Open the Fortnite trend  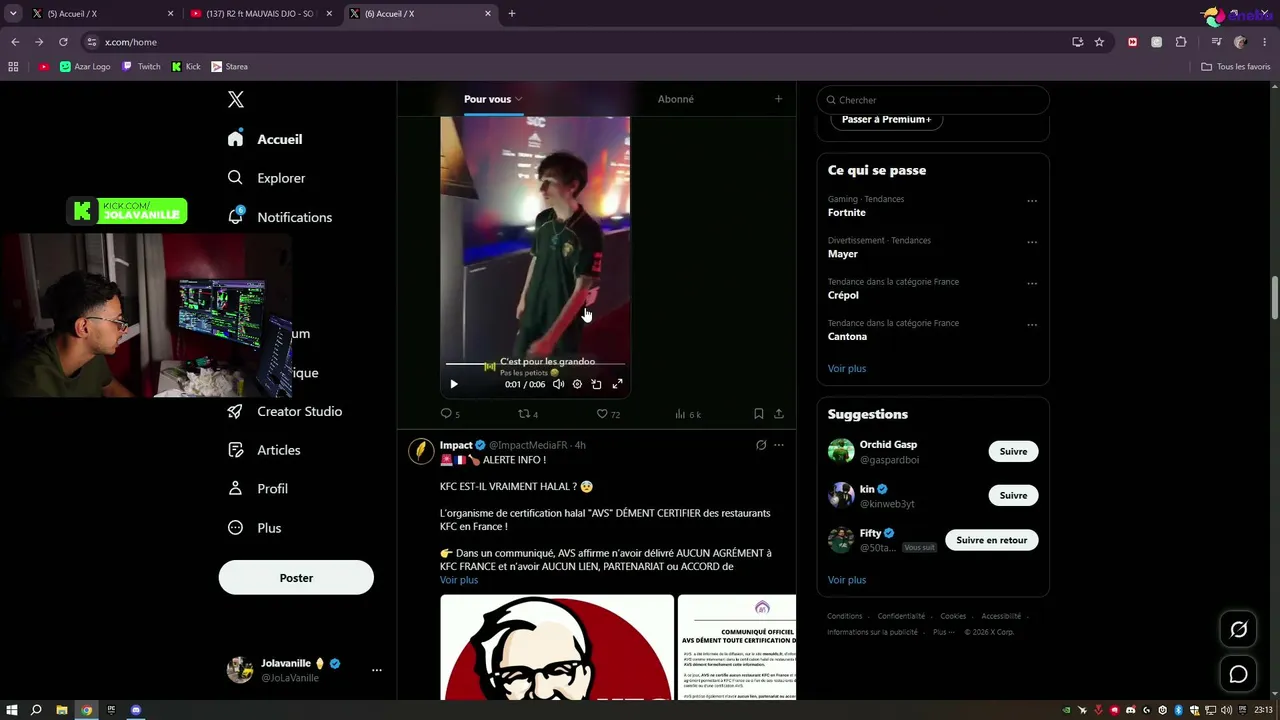pyautogui.click(x=847, y=213)
